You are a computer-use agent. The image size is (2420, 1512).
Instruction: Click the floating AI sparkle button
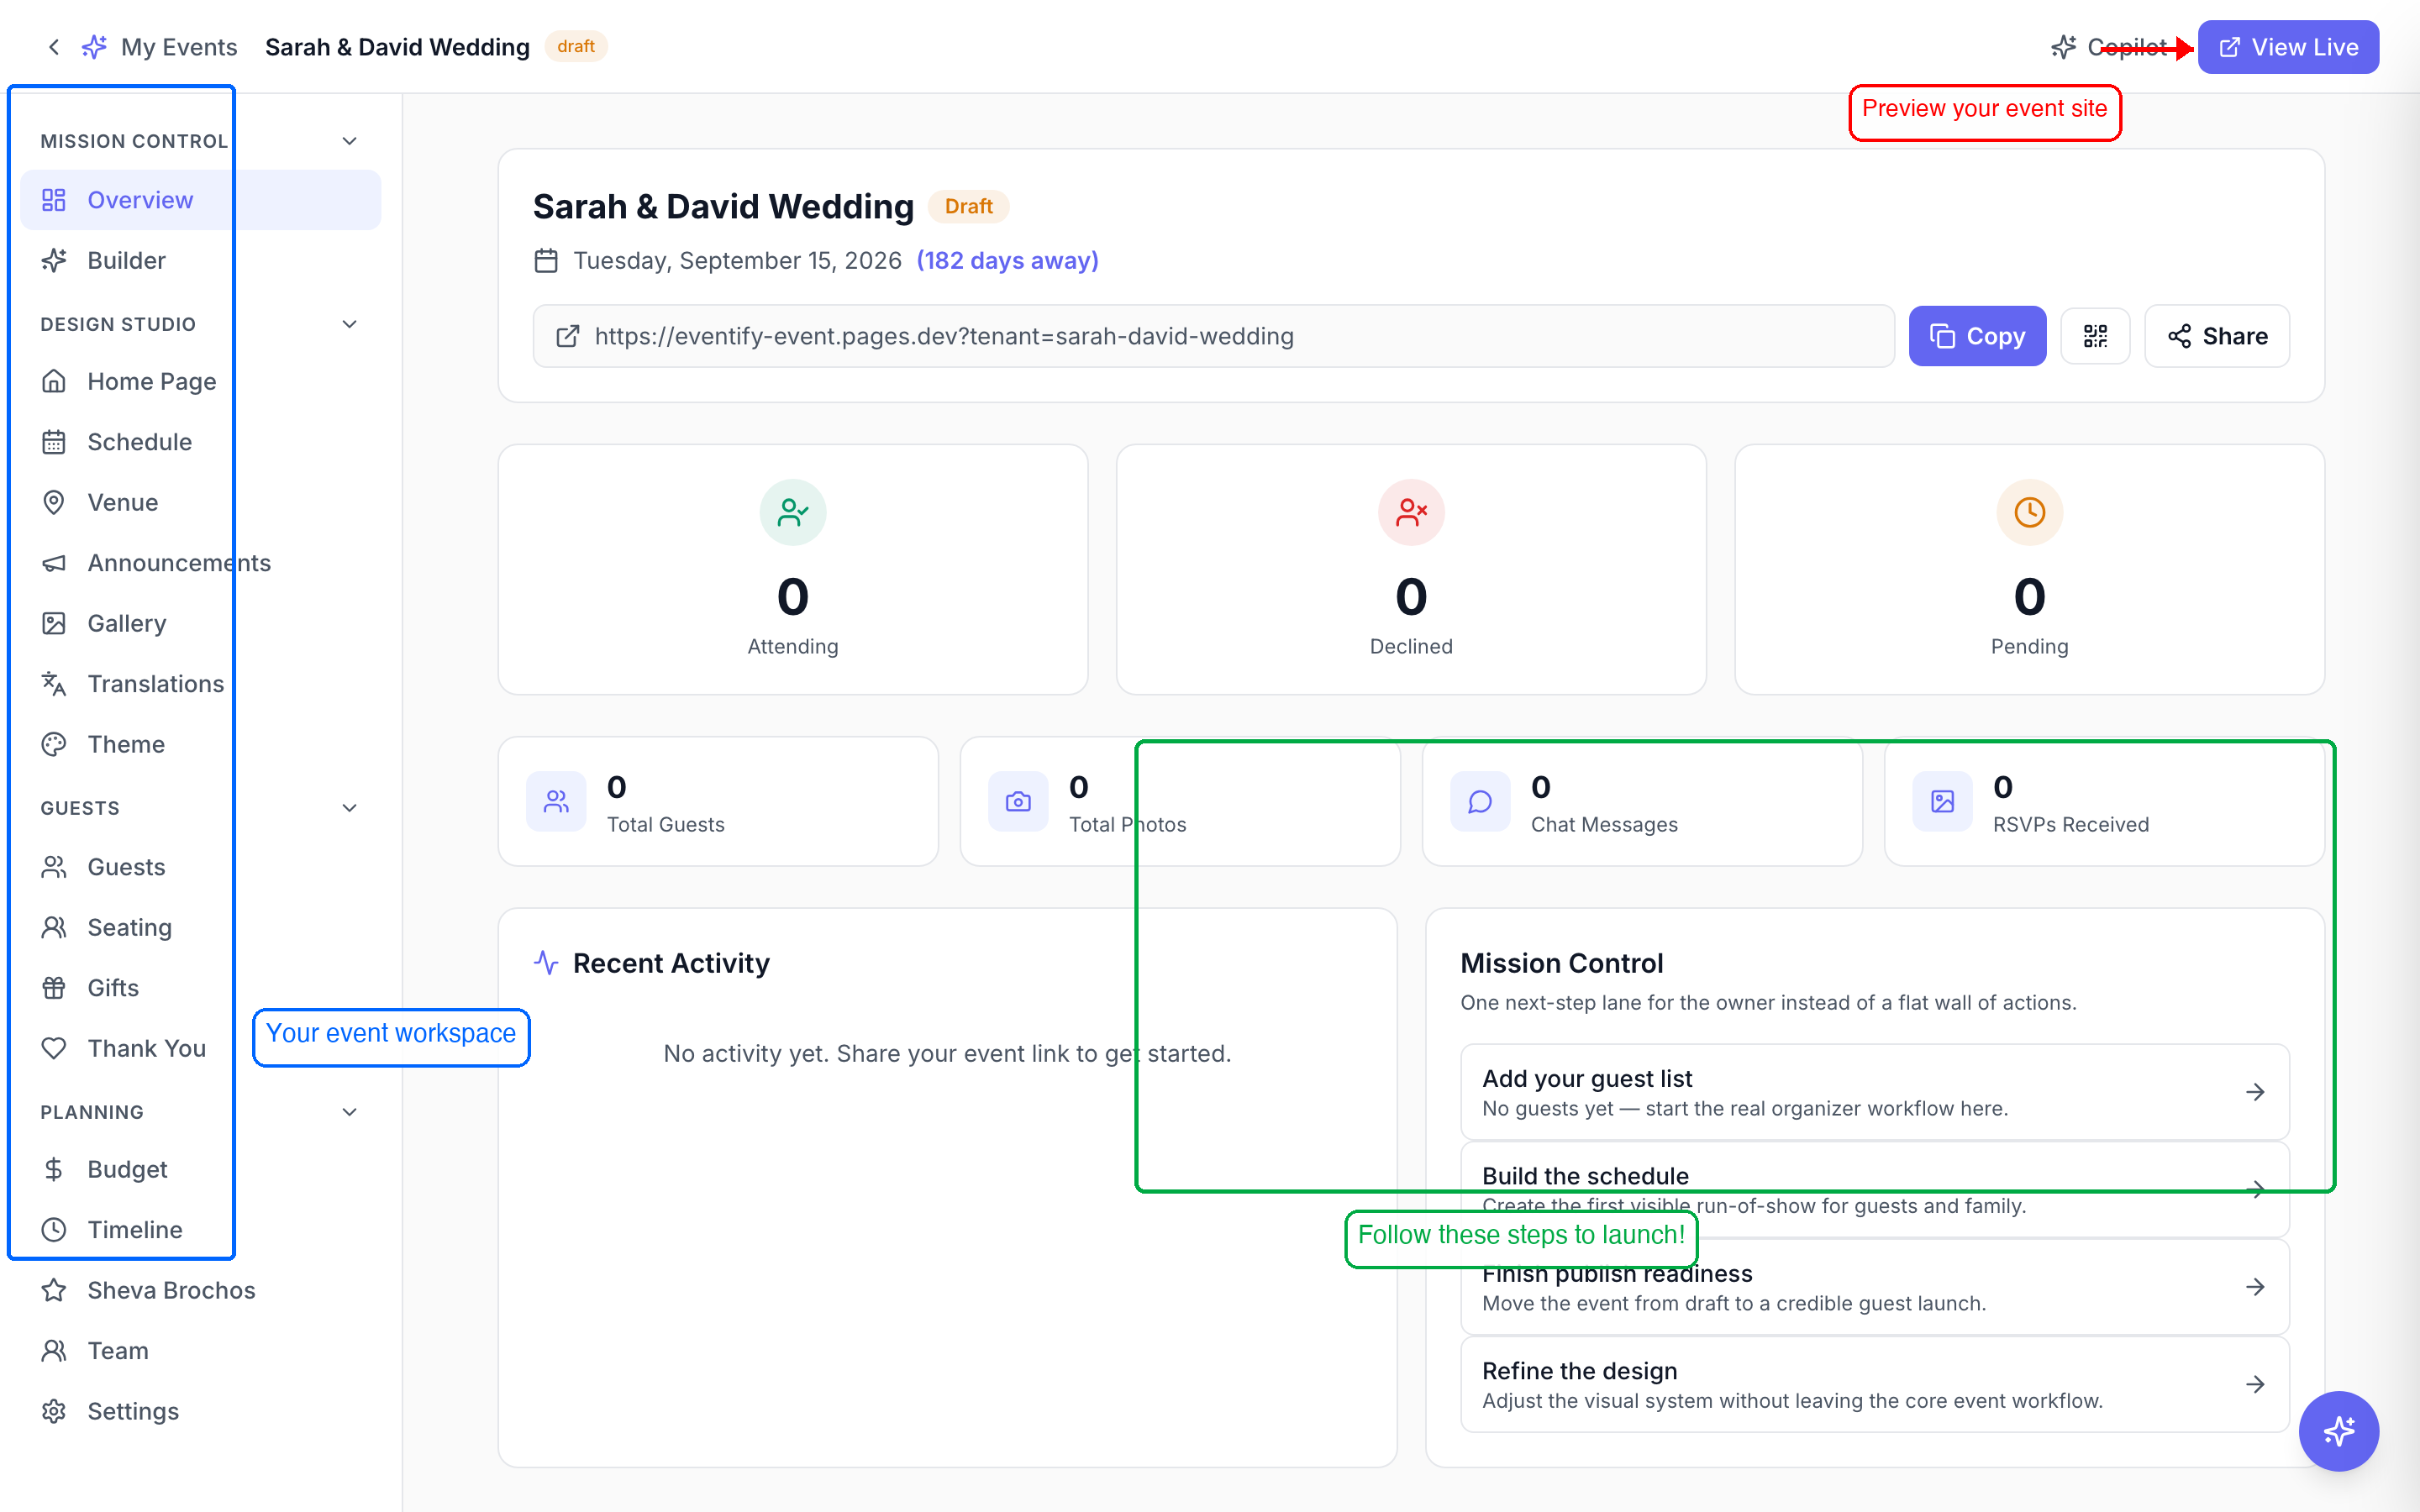(x=2338, y=1431)
